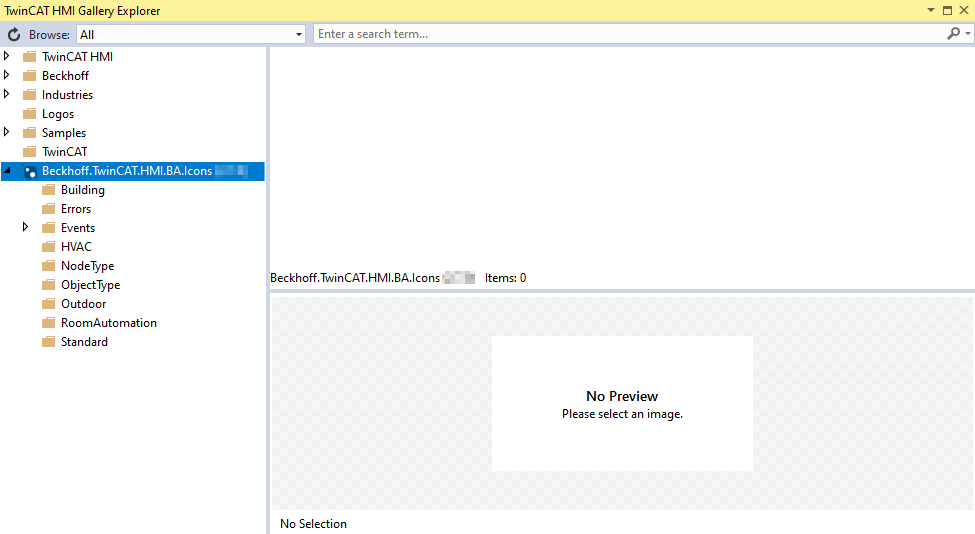Open the Building category label

[x=83, y=190]
